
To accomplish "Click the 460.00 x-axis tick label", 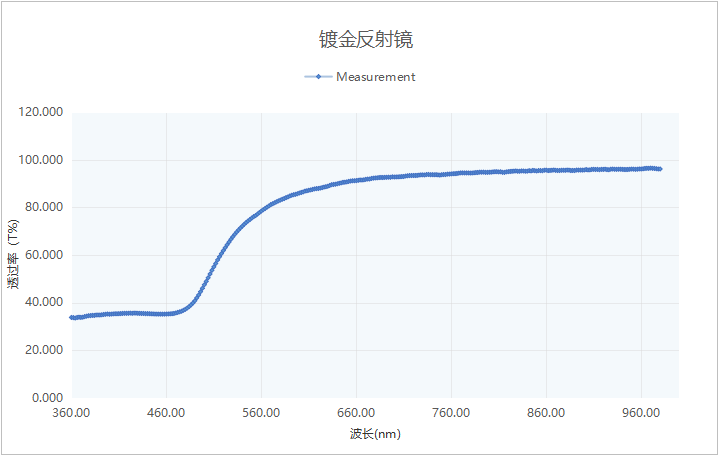I will click(166, 412).
